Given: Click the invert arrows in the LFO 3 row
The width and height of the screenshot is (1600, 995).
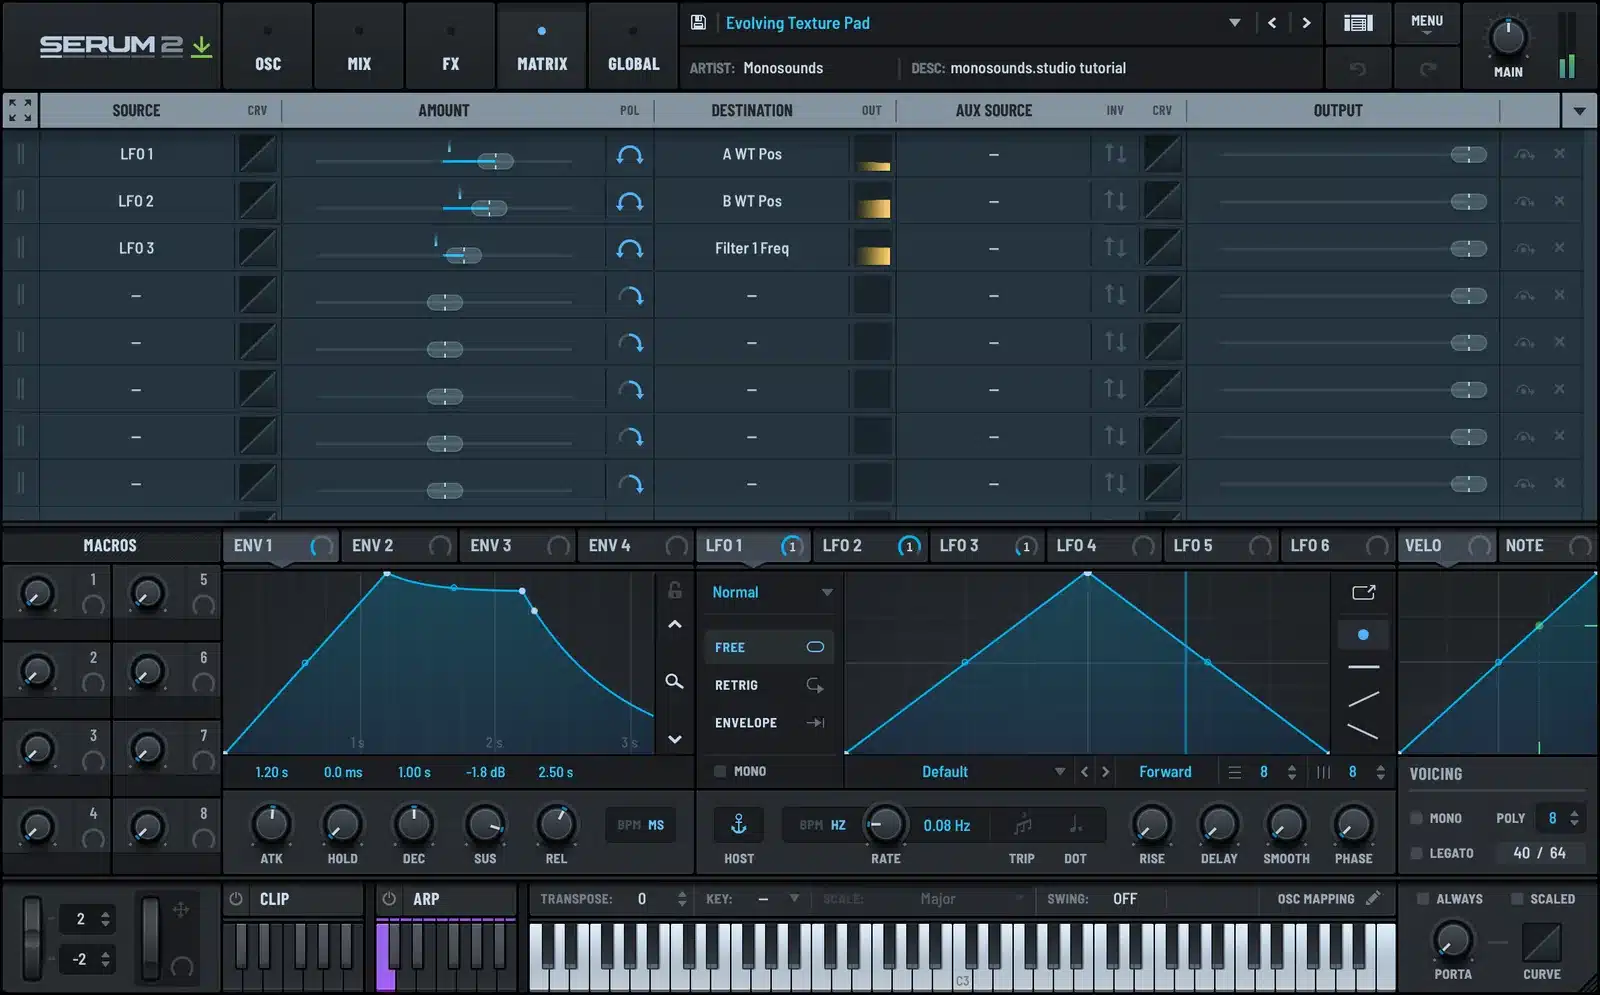Looking at the screenshot, I should 1115,247.
